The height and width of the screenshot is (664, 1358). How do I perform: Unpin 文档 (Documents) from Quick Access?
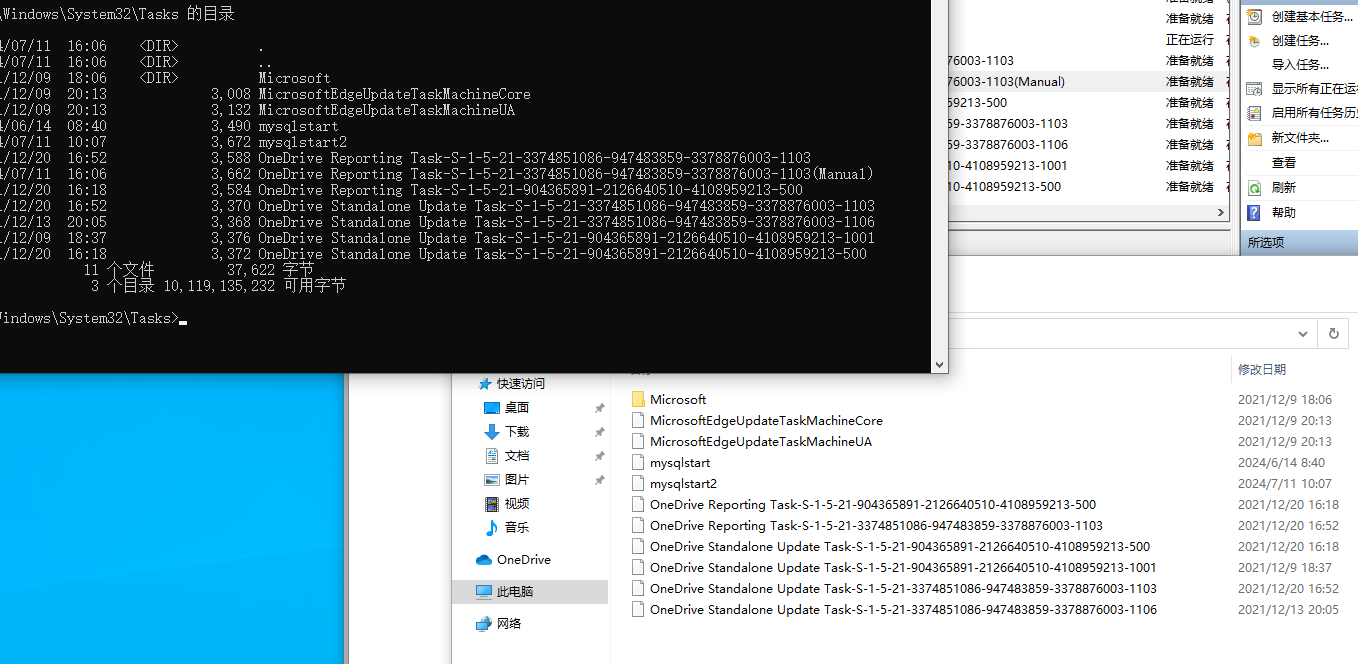coord(599,457)
